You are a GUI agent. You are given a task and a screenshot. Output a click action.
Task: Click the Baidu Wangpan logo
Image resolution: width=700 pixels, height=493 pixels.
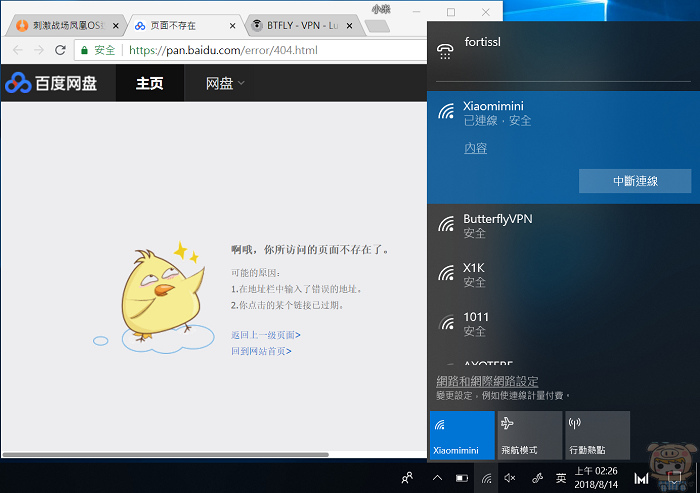point(51,84)
